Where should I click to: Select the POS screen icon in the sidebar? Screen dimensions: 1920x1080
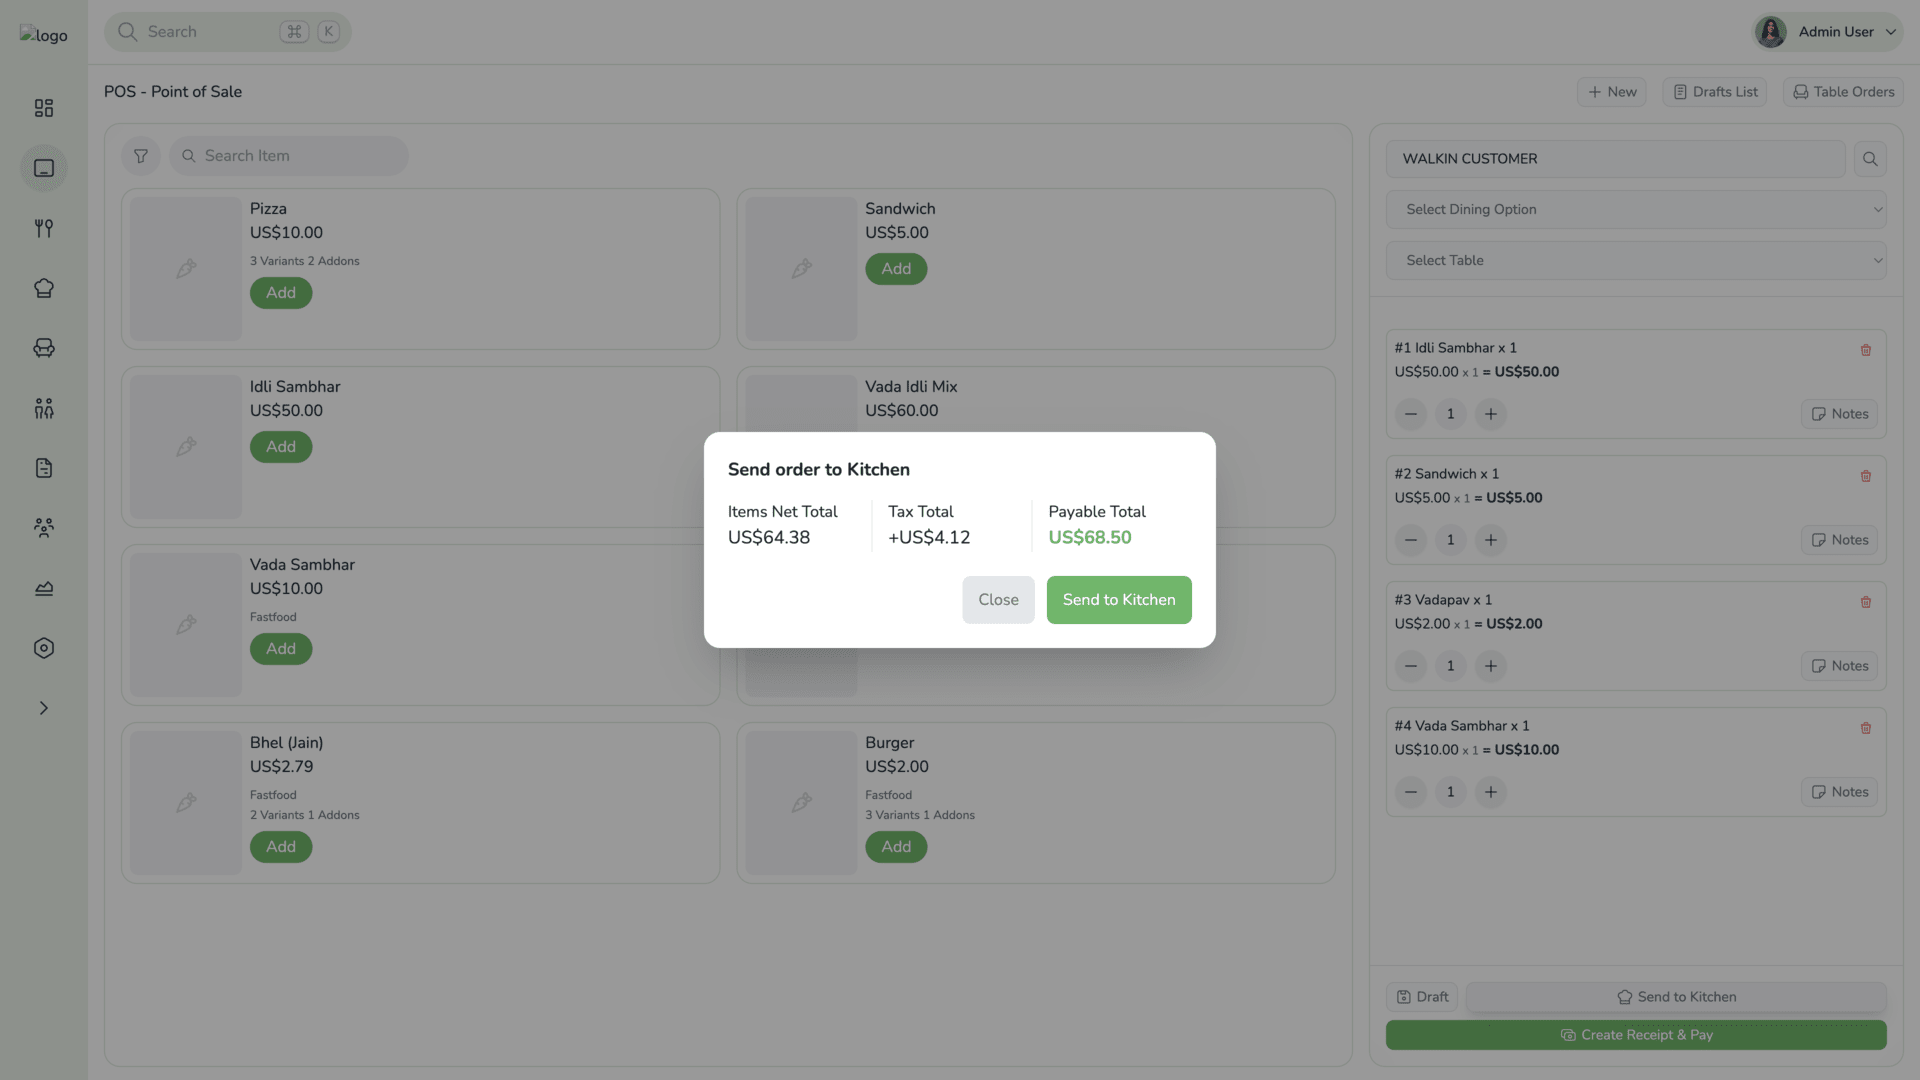[43, 168]
